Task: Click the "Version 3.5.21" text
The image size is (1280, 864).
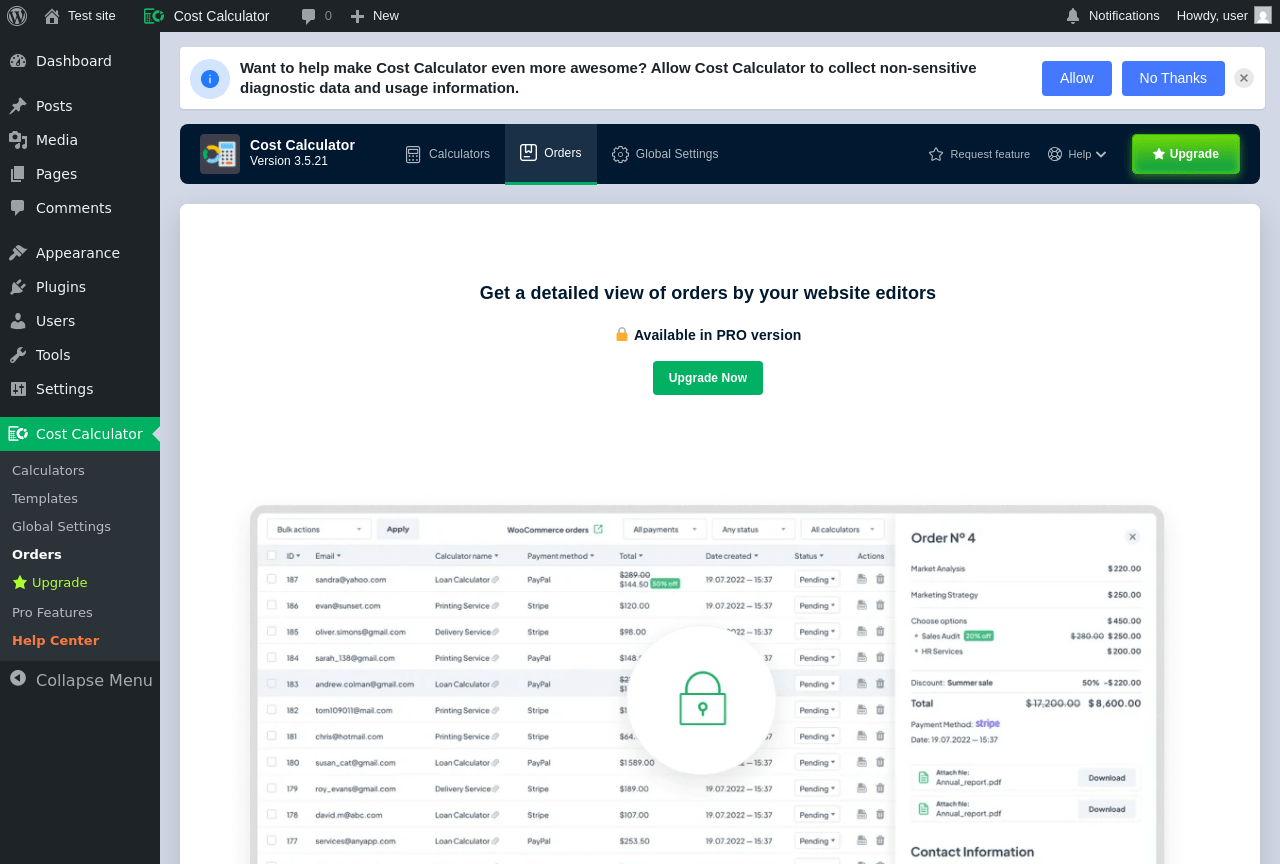Action: click(x=289, y=161)
